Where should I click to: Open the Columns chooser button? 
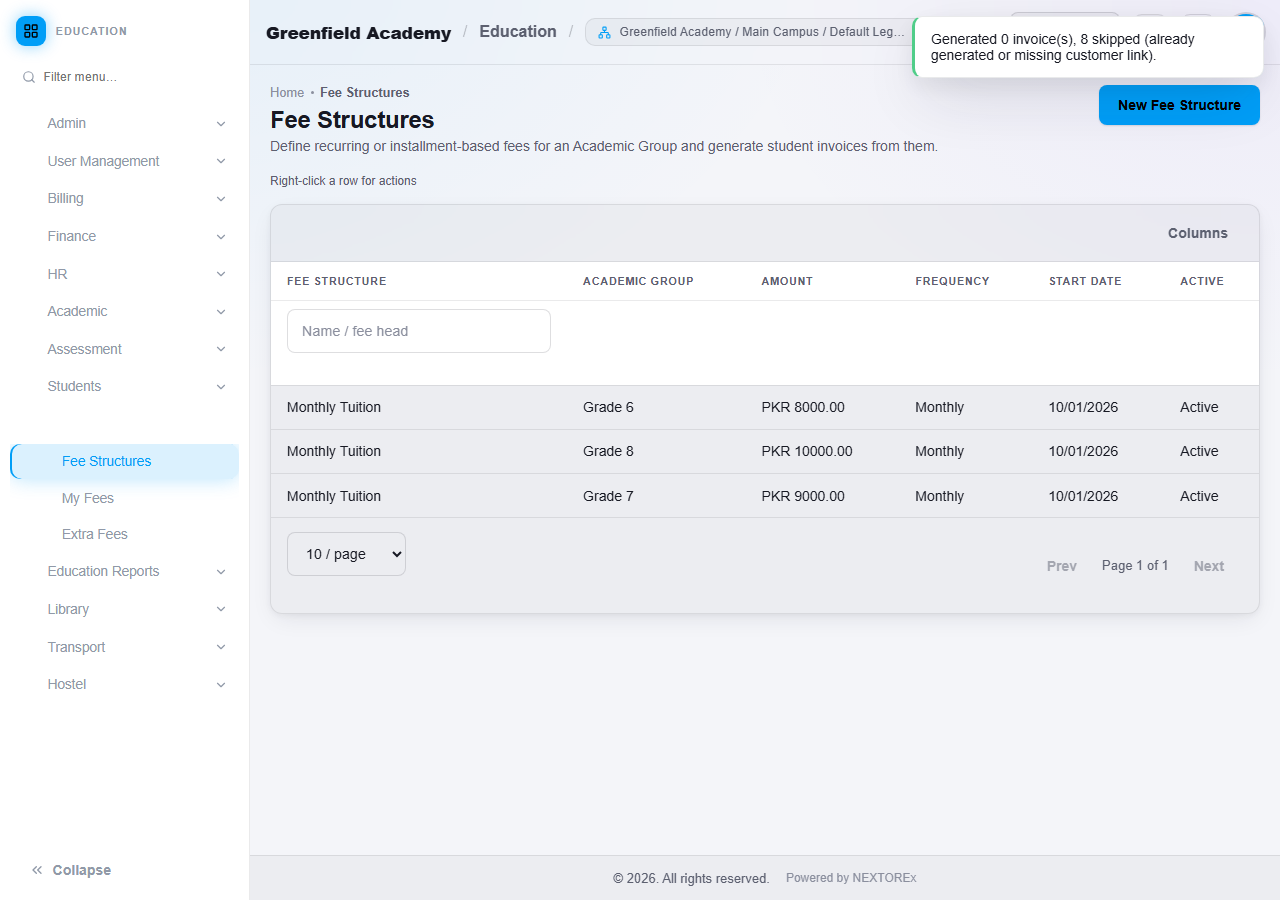(1197, 233)
